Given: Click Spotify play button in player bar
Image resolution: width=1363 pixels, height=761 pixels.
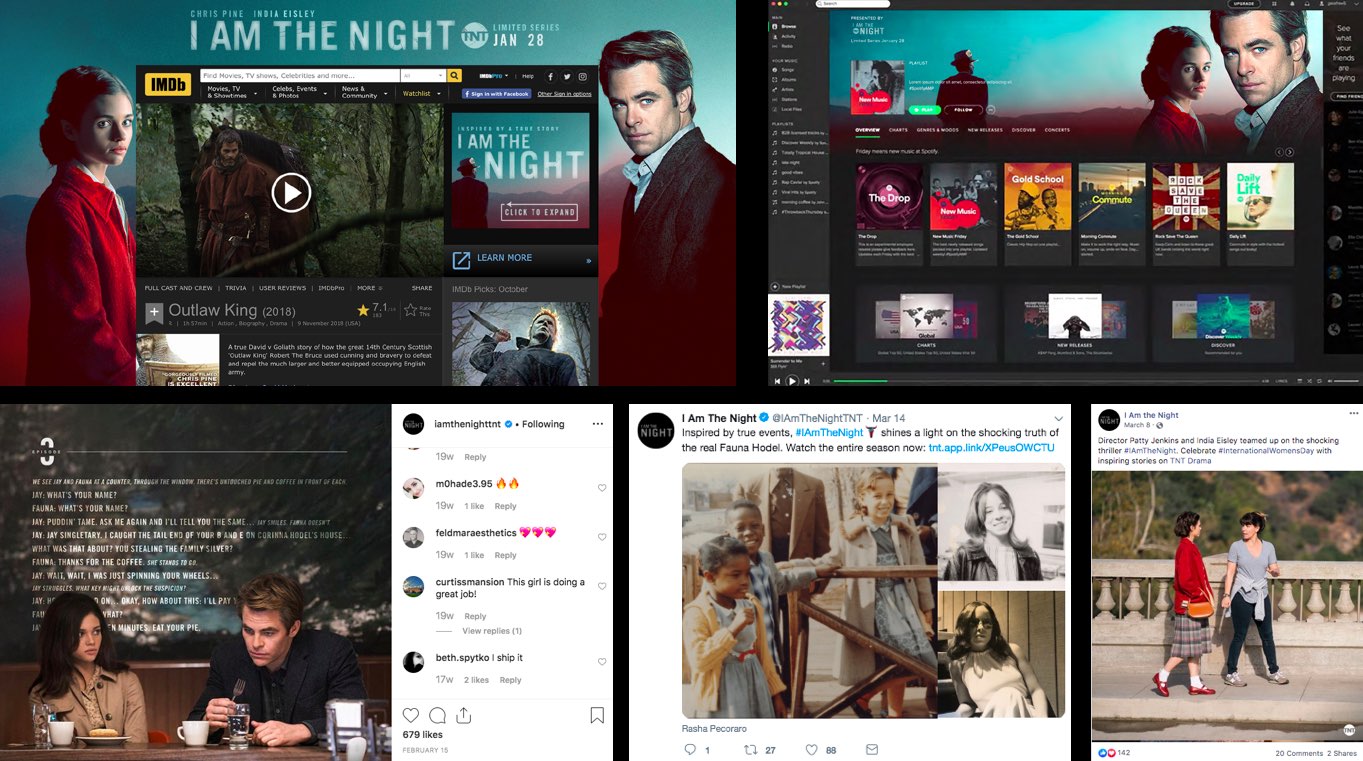Looking at the screenshot, I should 792,381.
